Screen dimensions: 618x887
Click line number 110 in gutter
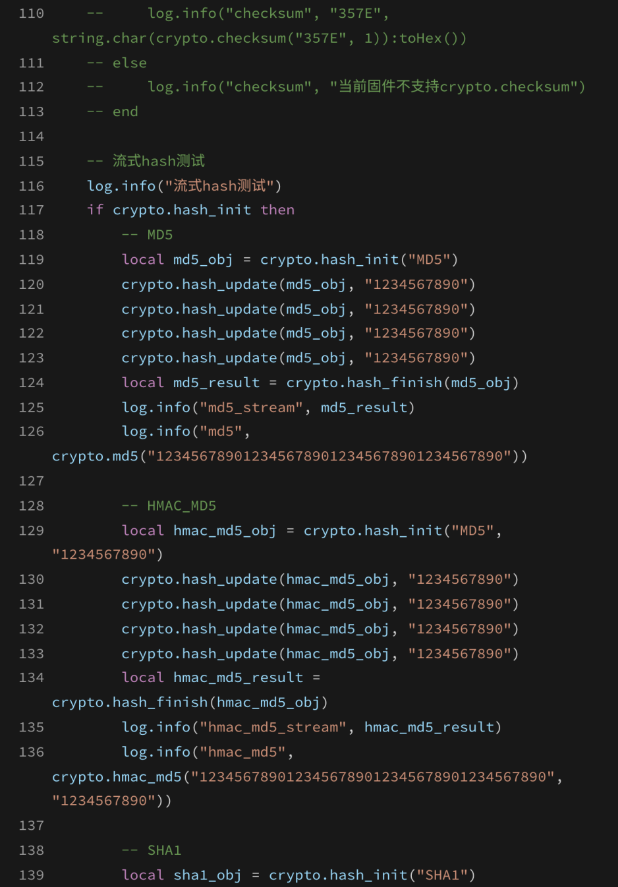click(x=31, y=14)
